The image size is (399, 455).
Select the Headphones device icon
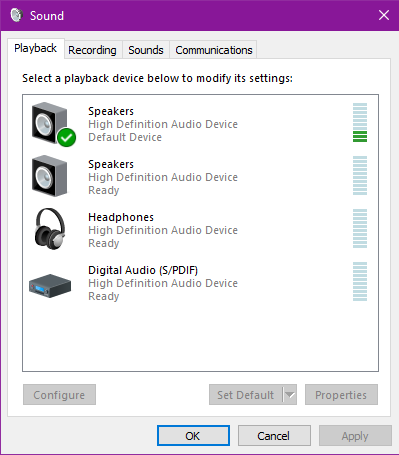[x=50, y=229]
